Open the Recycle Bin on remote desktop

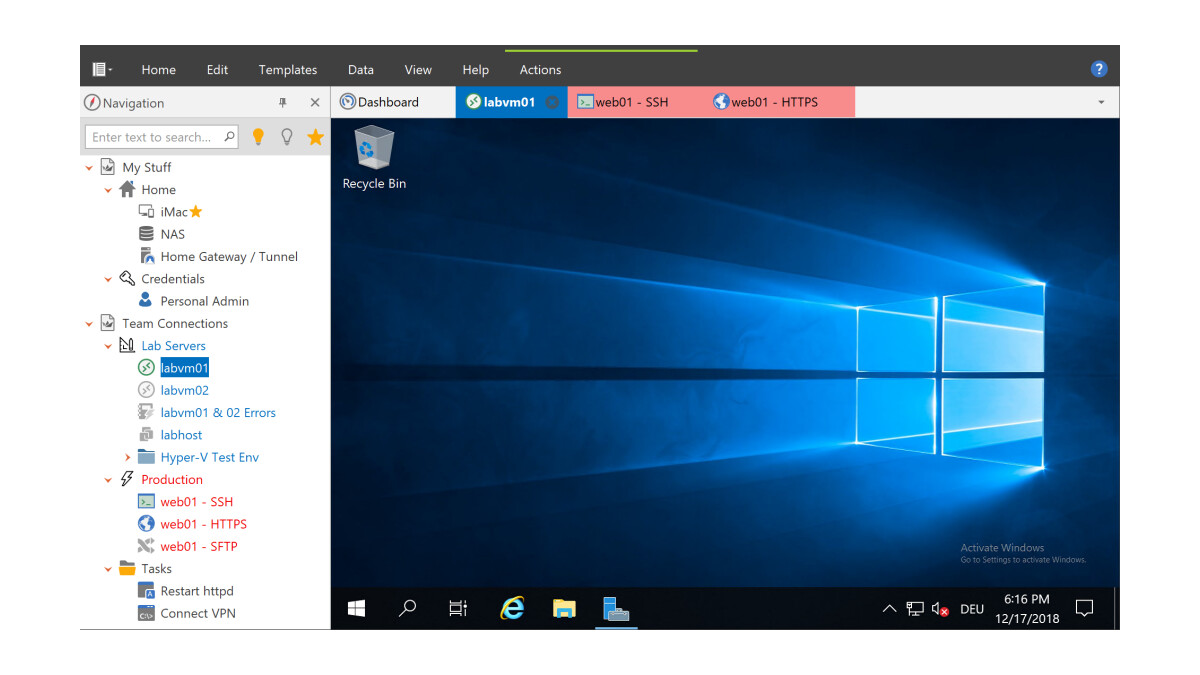pos(374,158)
